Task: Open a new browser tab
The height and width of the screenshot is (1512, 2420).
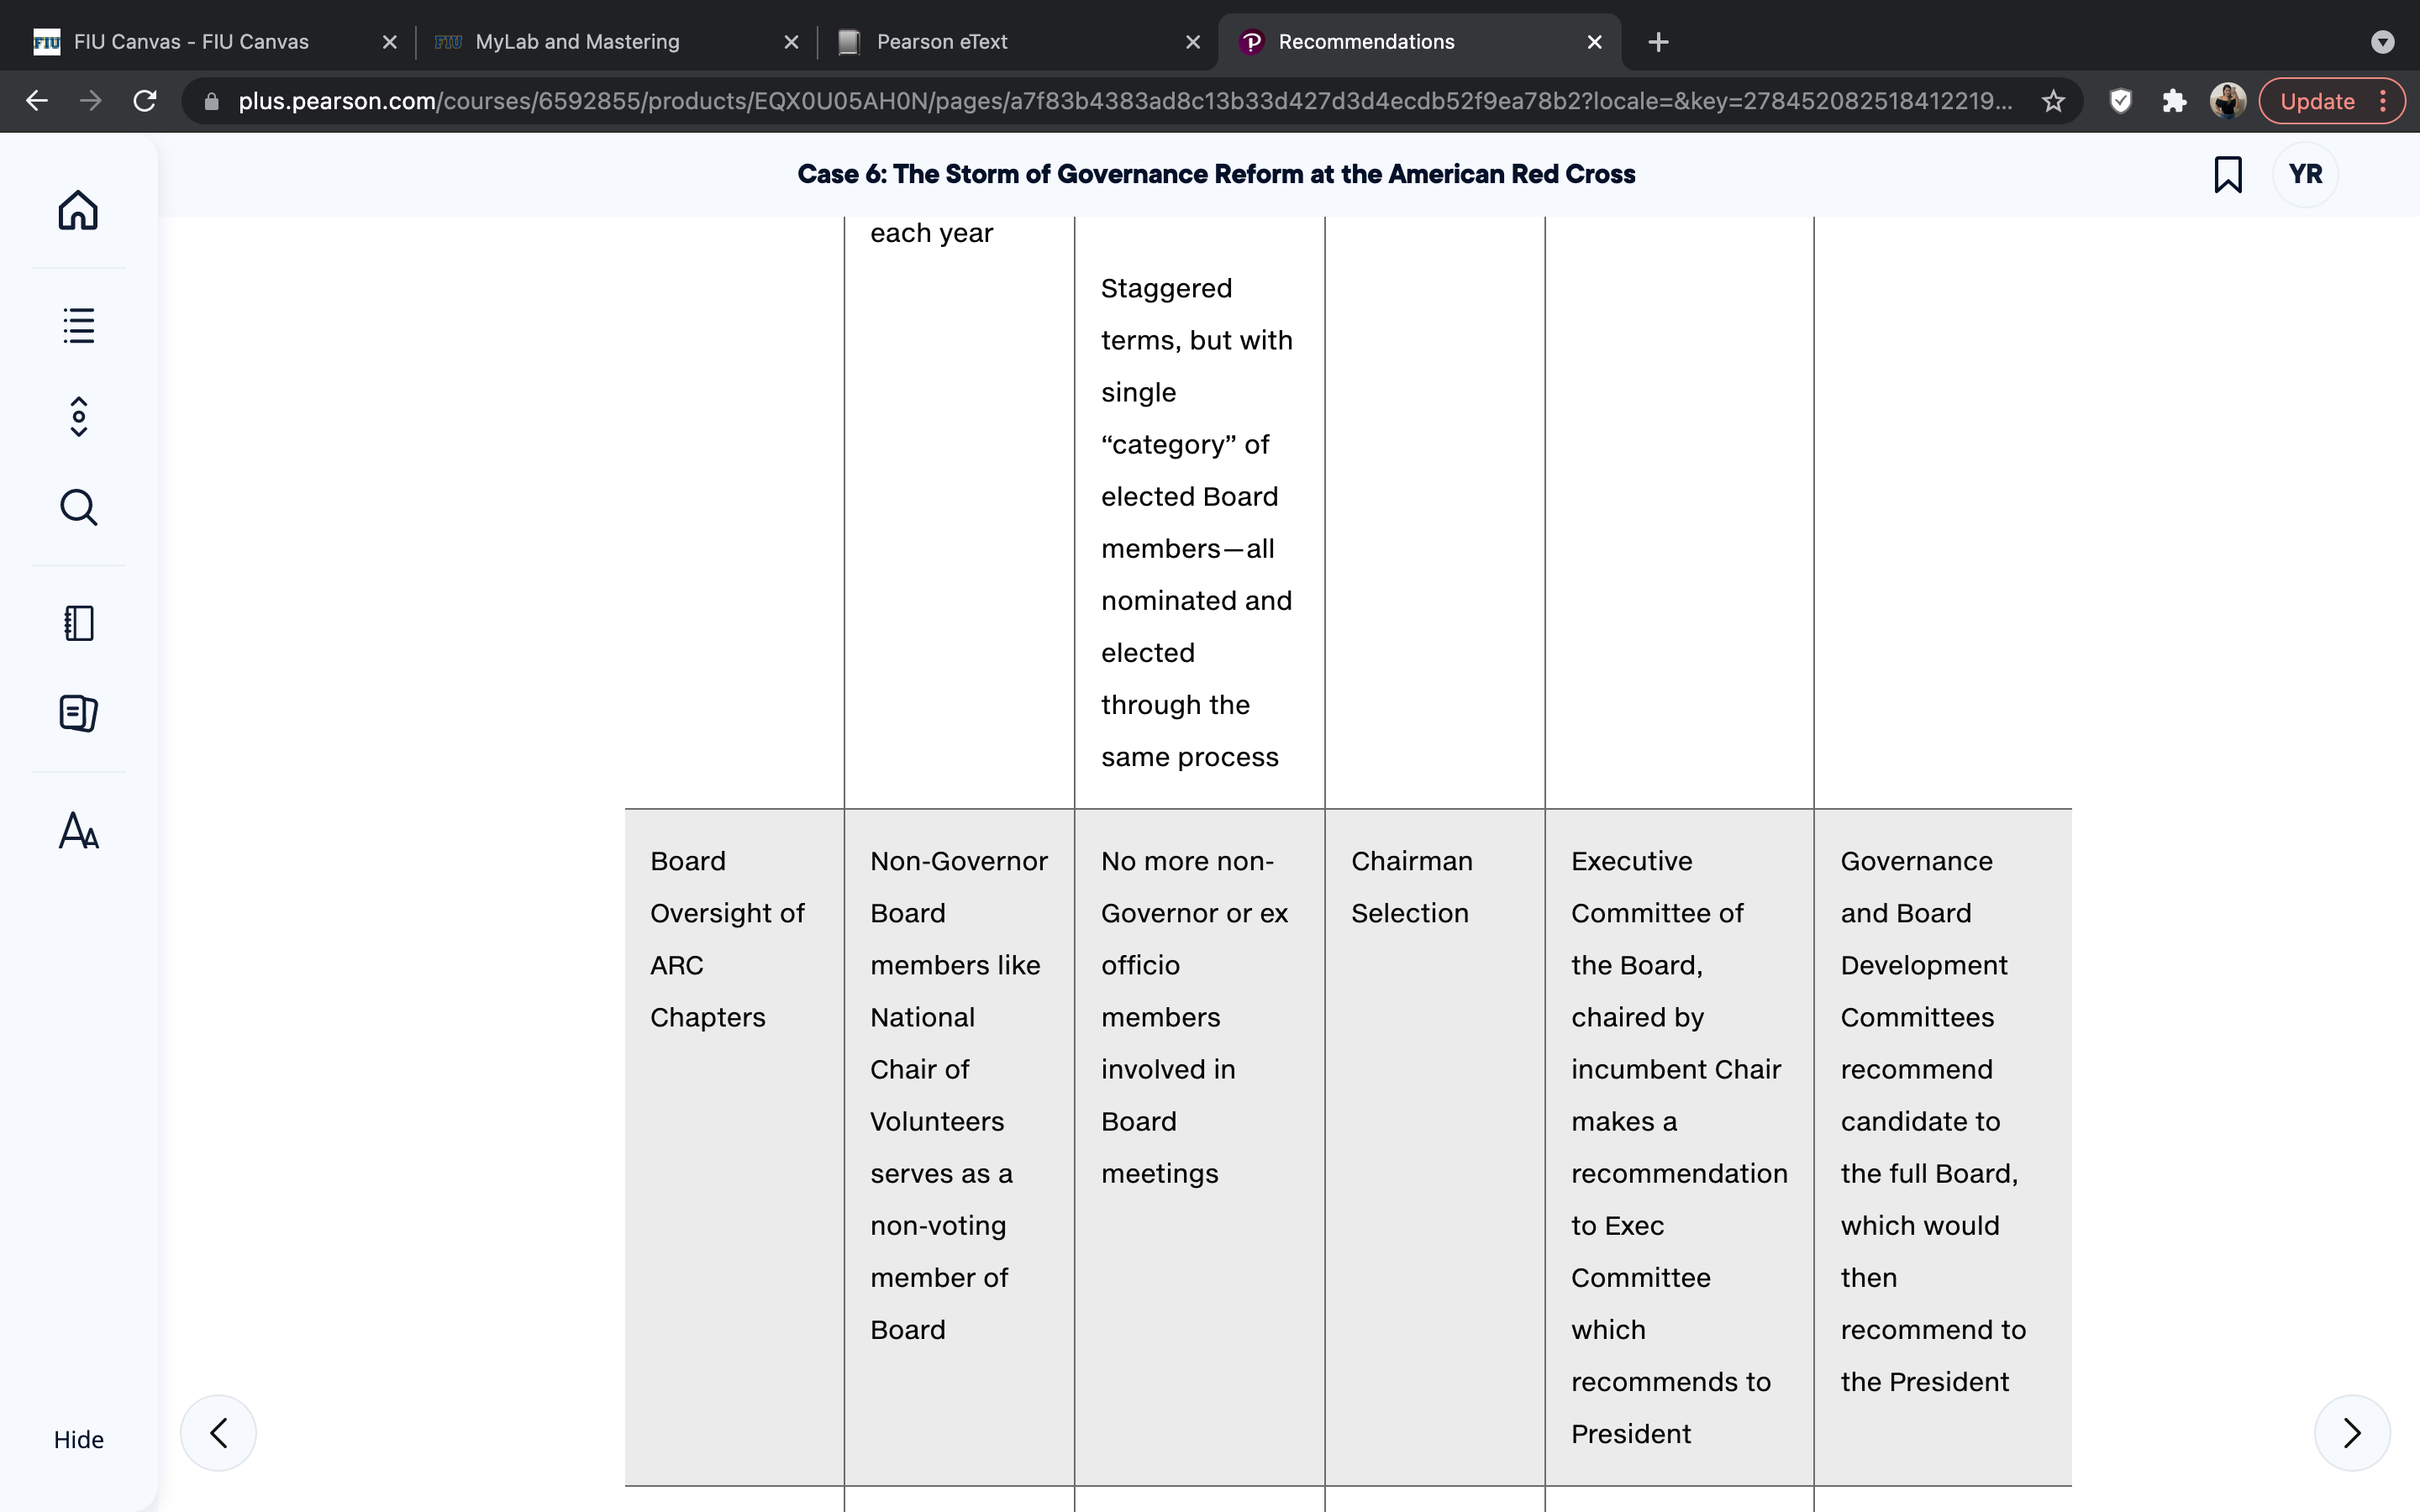Action: point(1658,42)
